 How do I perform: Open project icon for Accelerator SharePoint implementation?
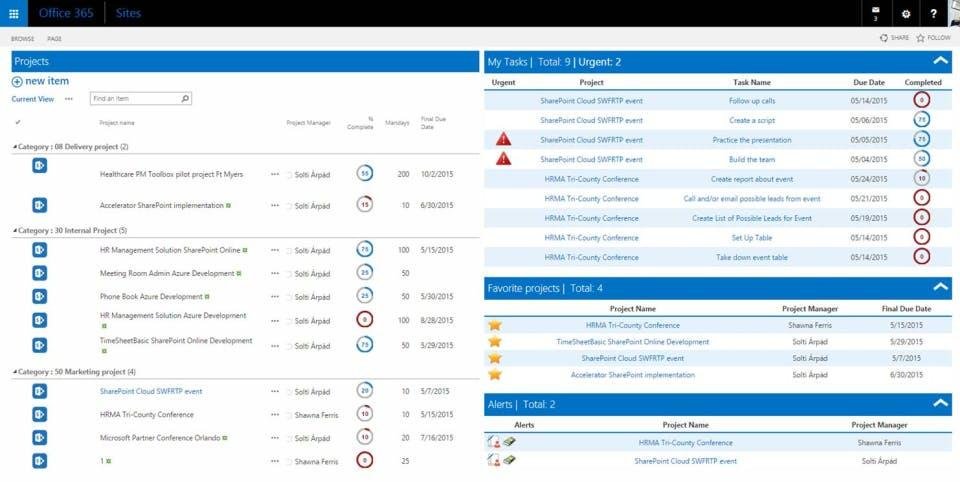click(x=39, y=205)
